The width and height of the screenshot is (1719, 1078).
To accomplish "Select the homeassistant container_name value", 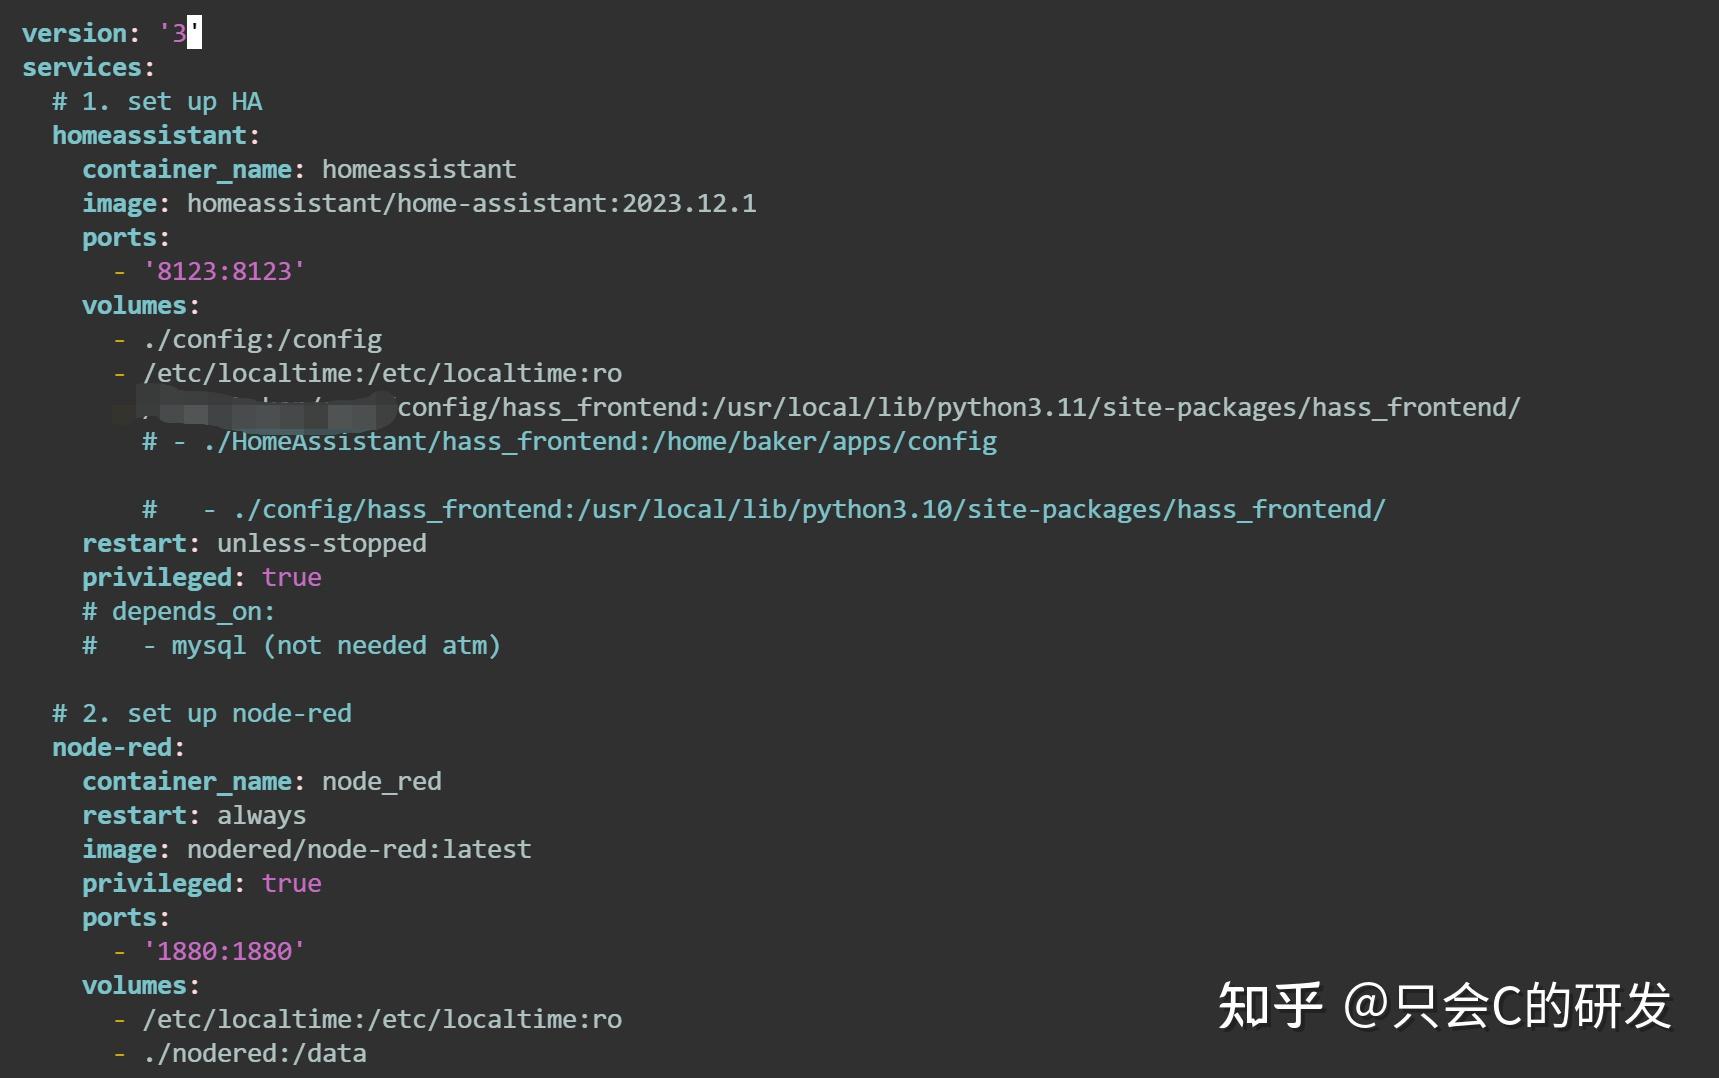I will [x=418, y=169].
